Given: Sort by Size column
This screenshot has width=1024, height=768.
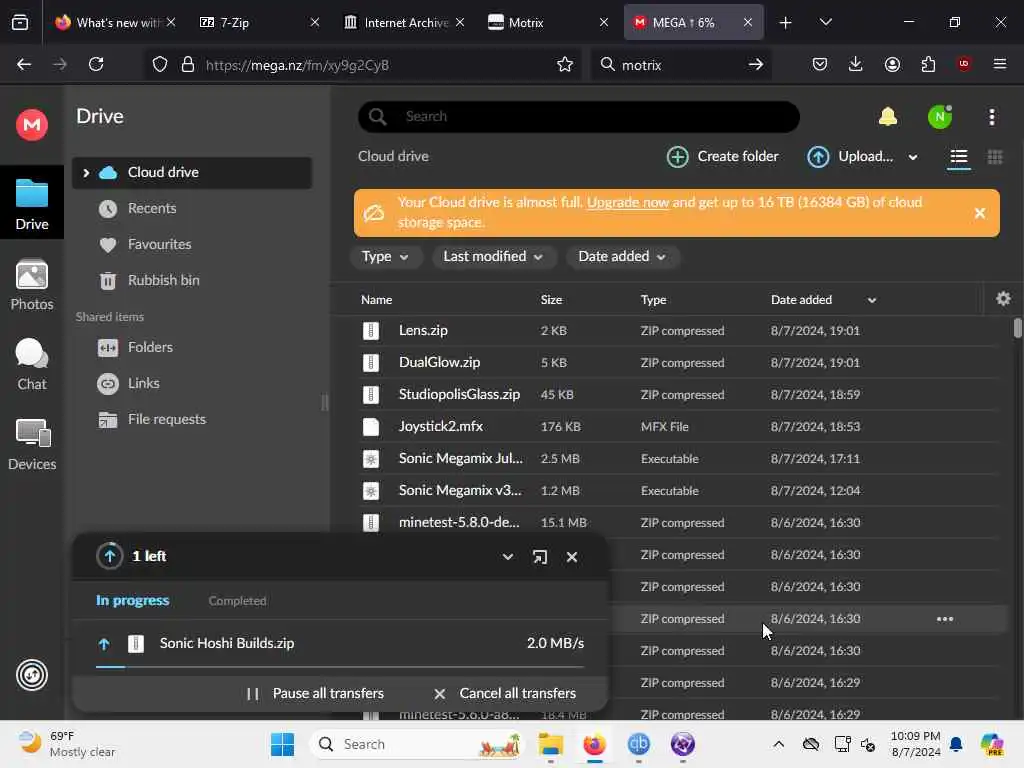Looking at the screenshot, I should click(551, 300).
